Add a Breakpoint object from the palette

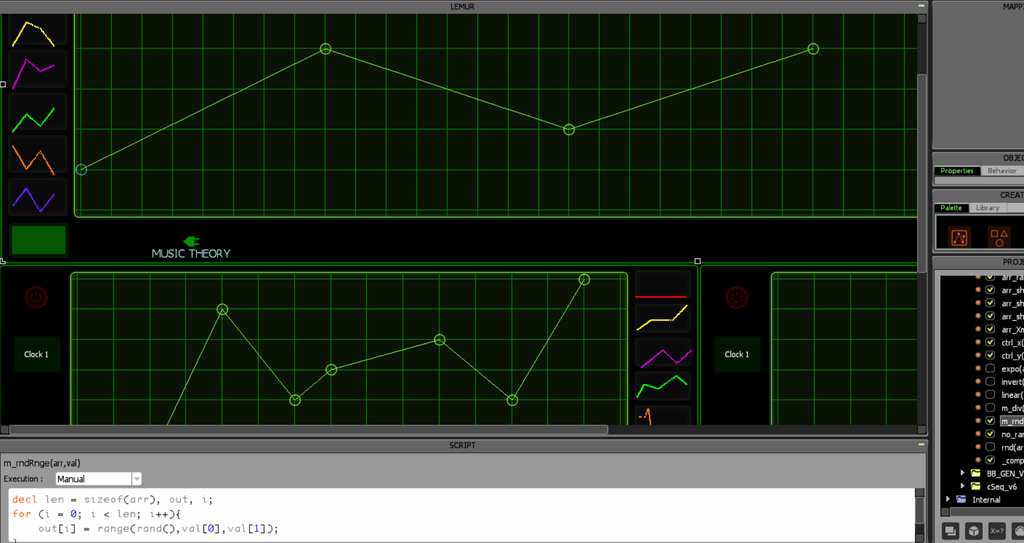click(959, 237)
